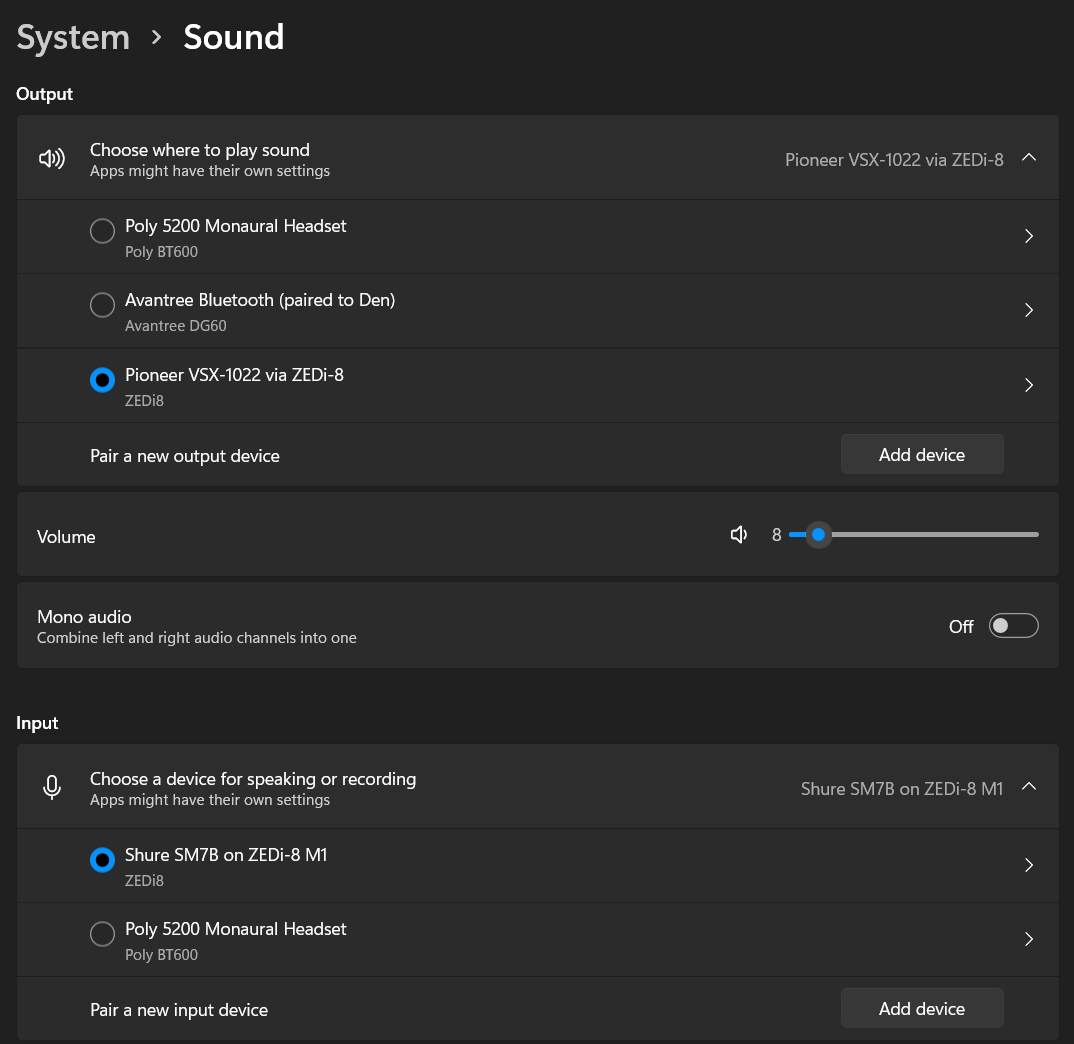The width and height of the screenshot is (1074, 1044).
Task: Select Avantree Bluetooth output radio button
Action: [x=102, y=305]
